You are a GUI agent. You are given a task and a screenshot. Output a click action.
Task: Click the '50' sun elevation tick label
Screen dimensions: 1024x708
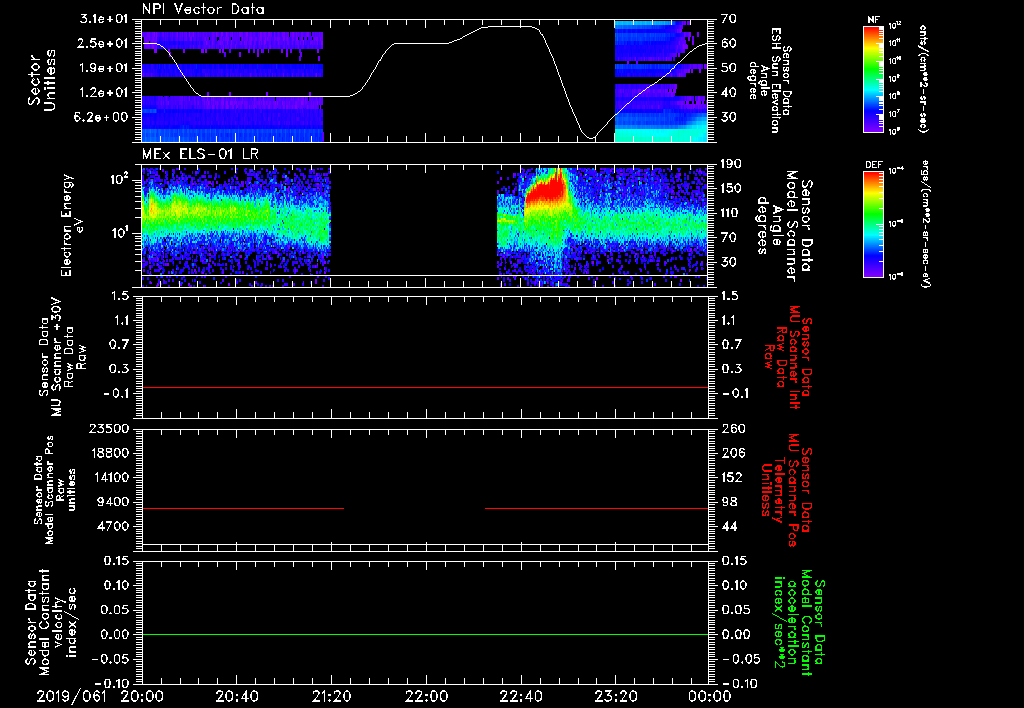[729, 68]
